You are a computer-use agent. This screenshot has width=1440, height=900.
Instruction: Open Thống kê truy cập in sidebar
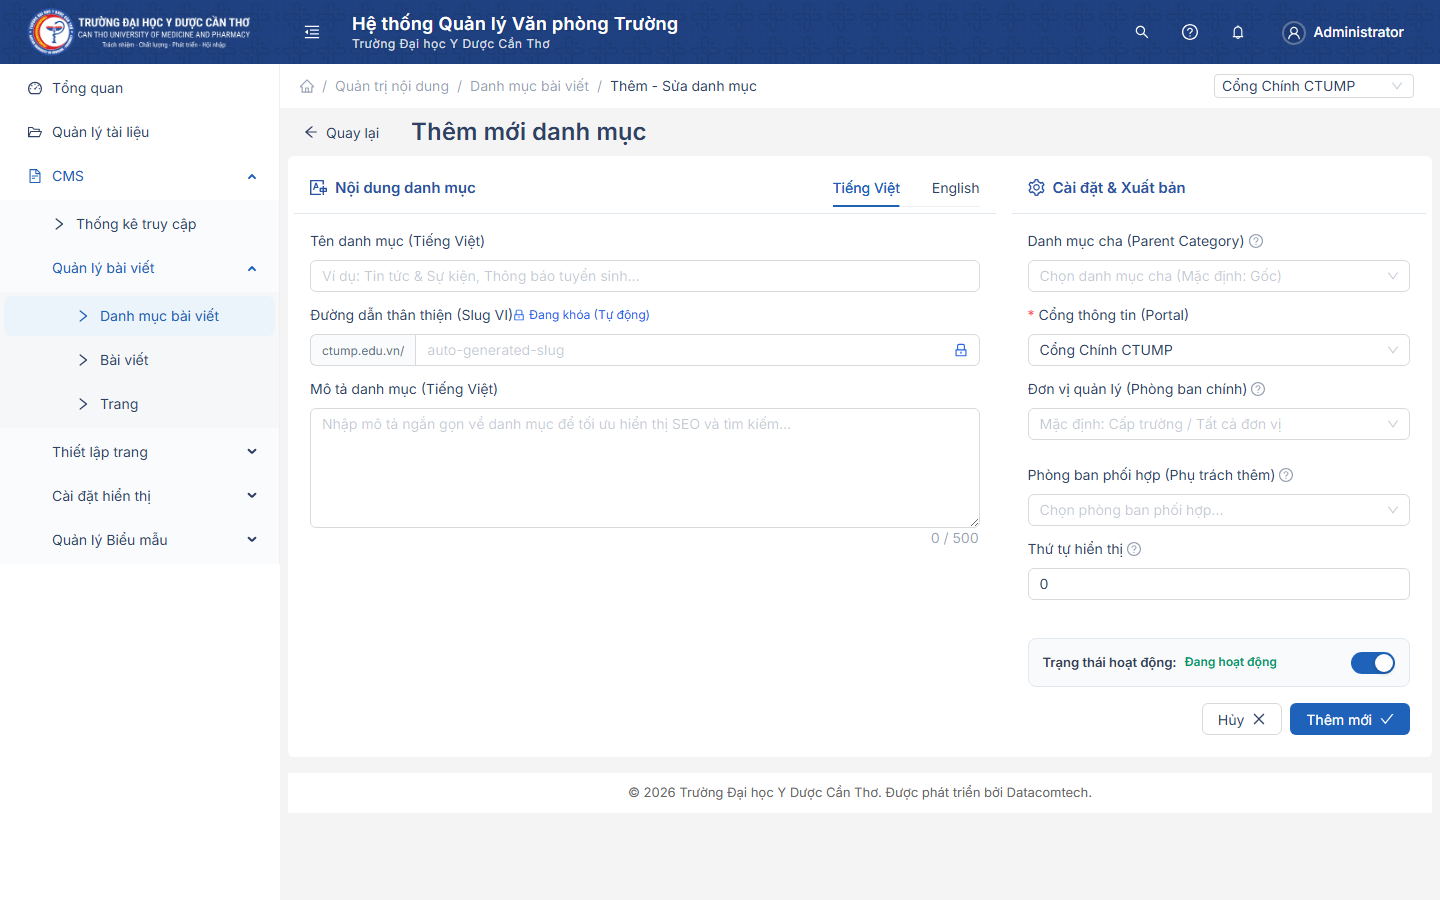[x=140, y=224]
